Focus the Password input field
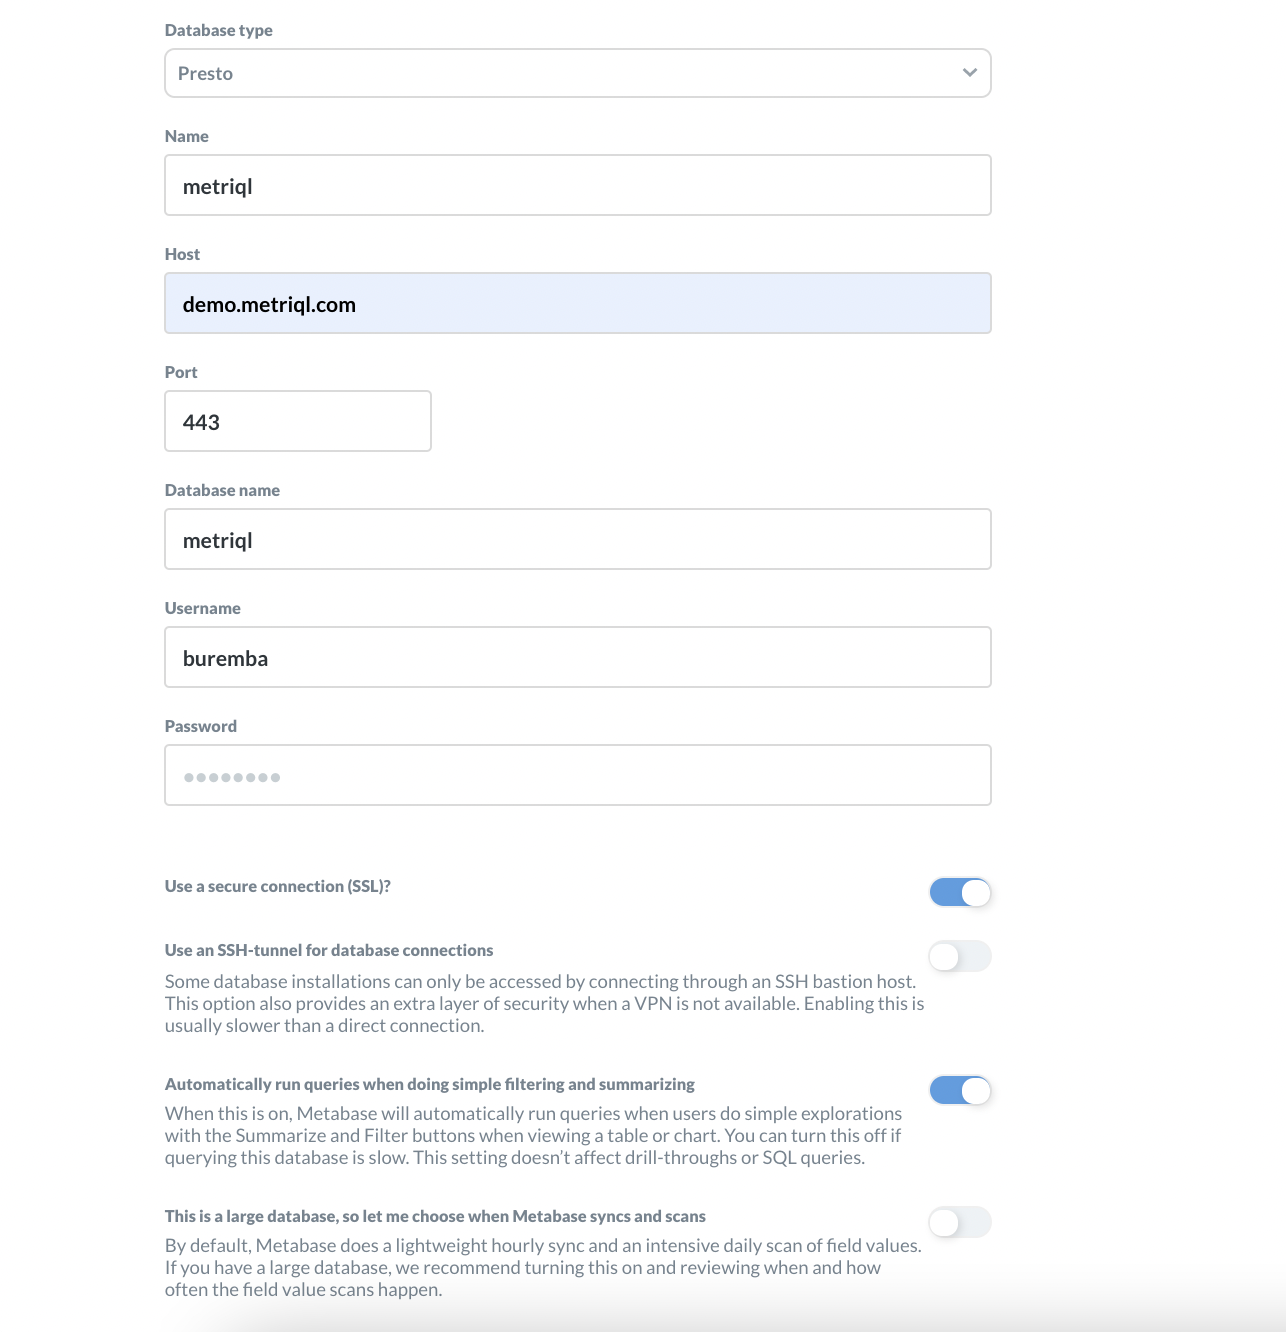 [x=577, y=775]
